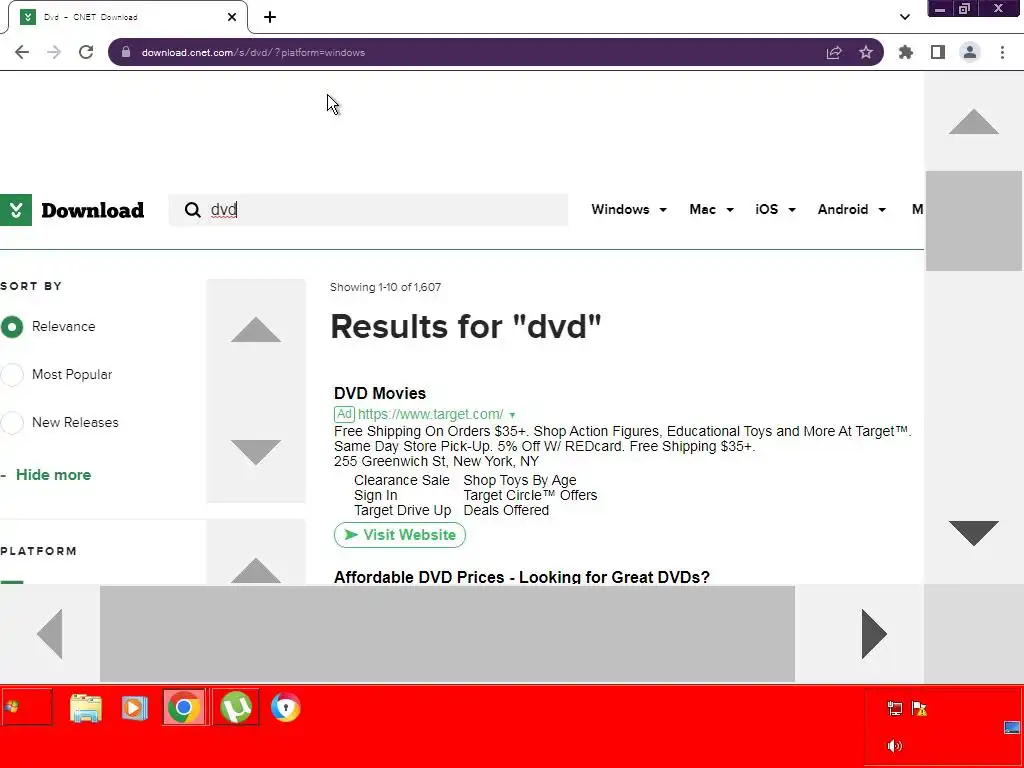1024x768 pixels.
Task: Open Chrome extensions puzzle icon
Action: tap(906, 52)
